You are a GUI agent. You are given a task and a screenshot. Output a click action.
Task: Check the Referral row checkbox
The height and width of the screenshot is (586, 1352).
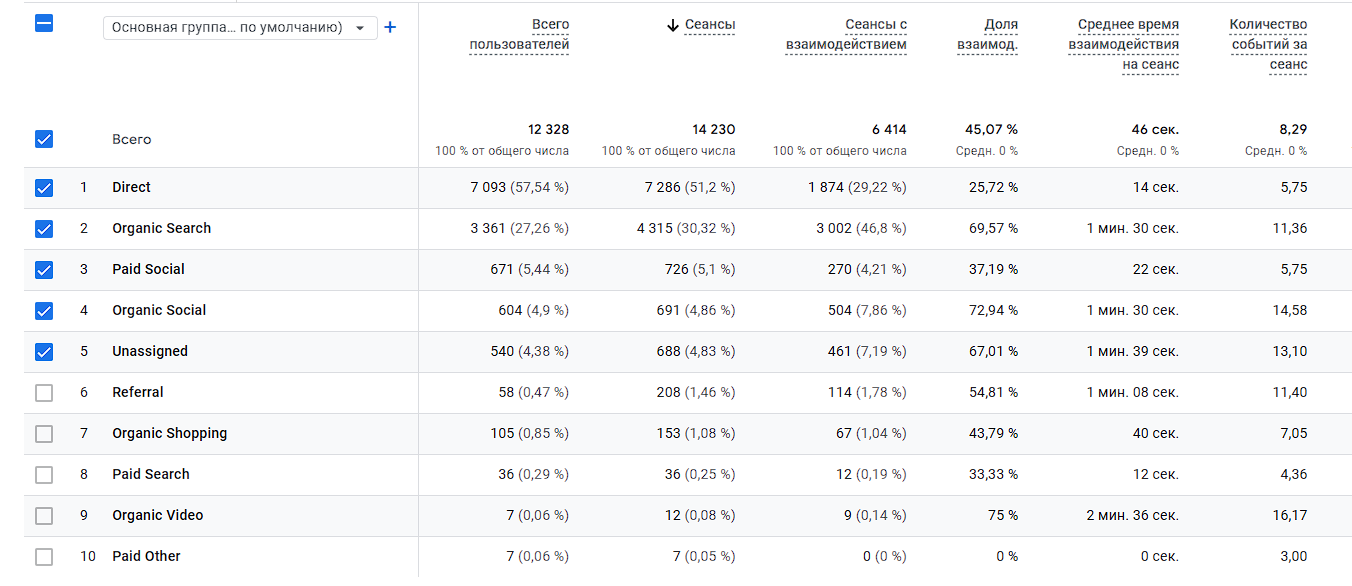click(44, 392)
